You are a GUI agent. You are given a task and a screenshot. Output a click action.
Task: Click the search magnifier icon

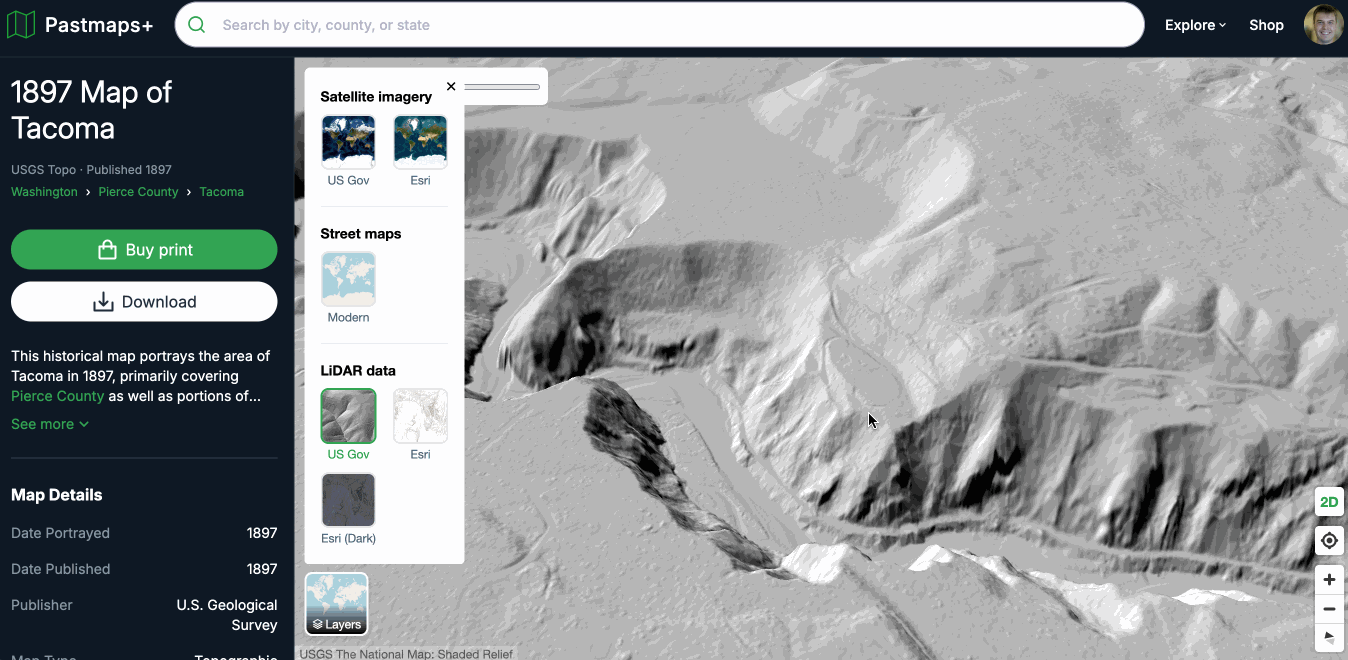click(198, 25)
